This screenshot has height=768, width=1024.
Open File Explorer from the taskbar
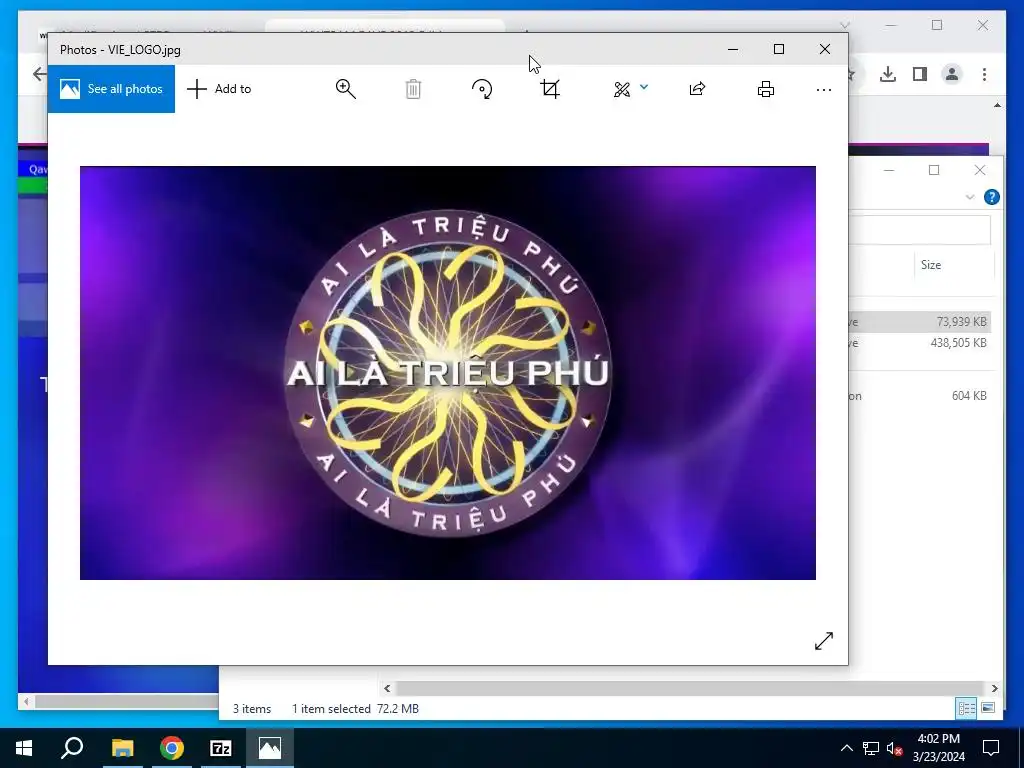(x=122, y=748)
